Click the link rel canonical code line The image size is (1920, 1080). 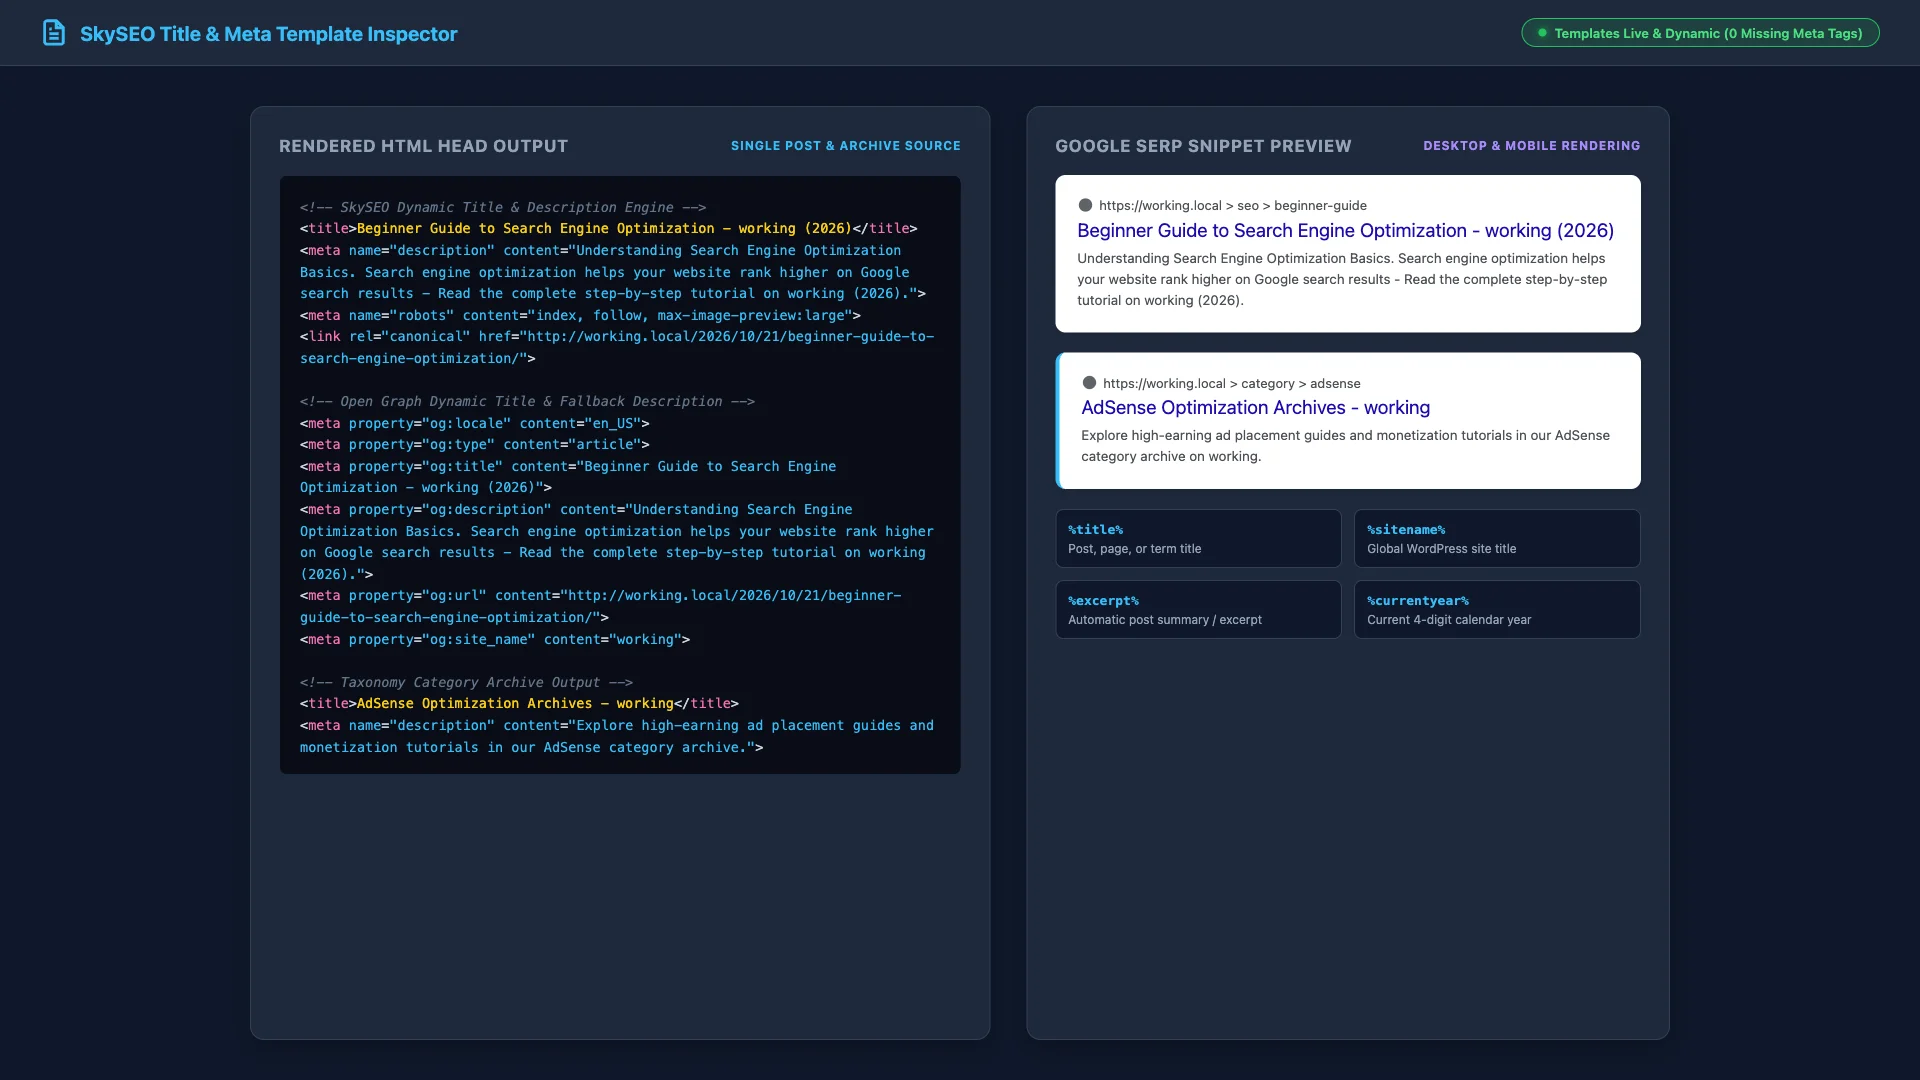click(x=617, y=347)
